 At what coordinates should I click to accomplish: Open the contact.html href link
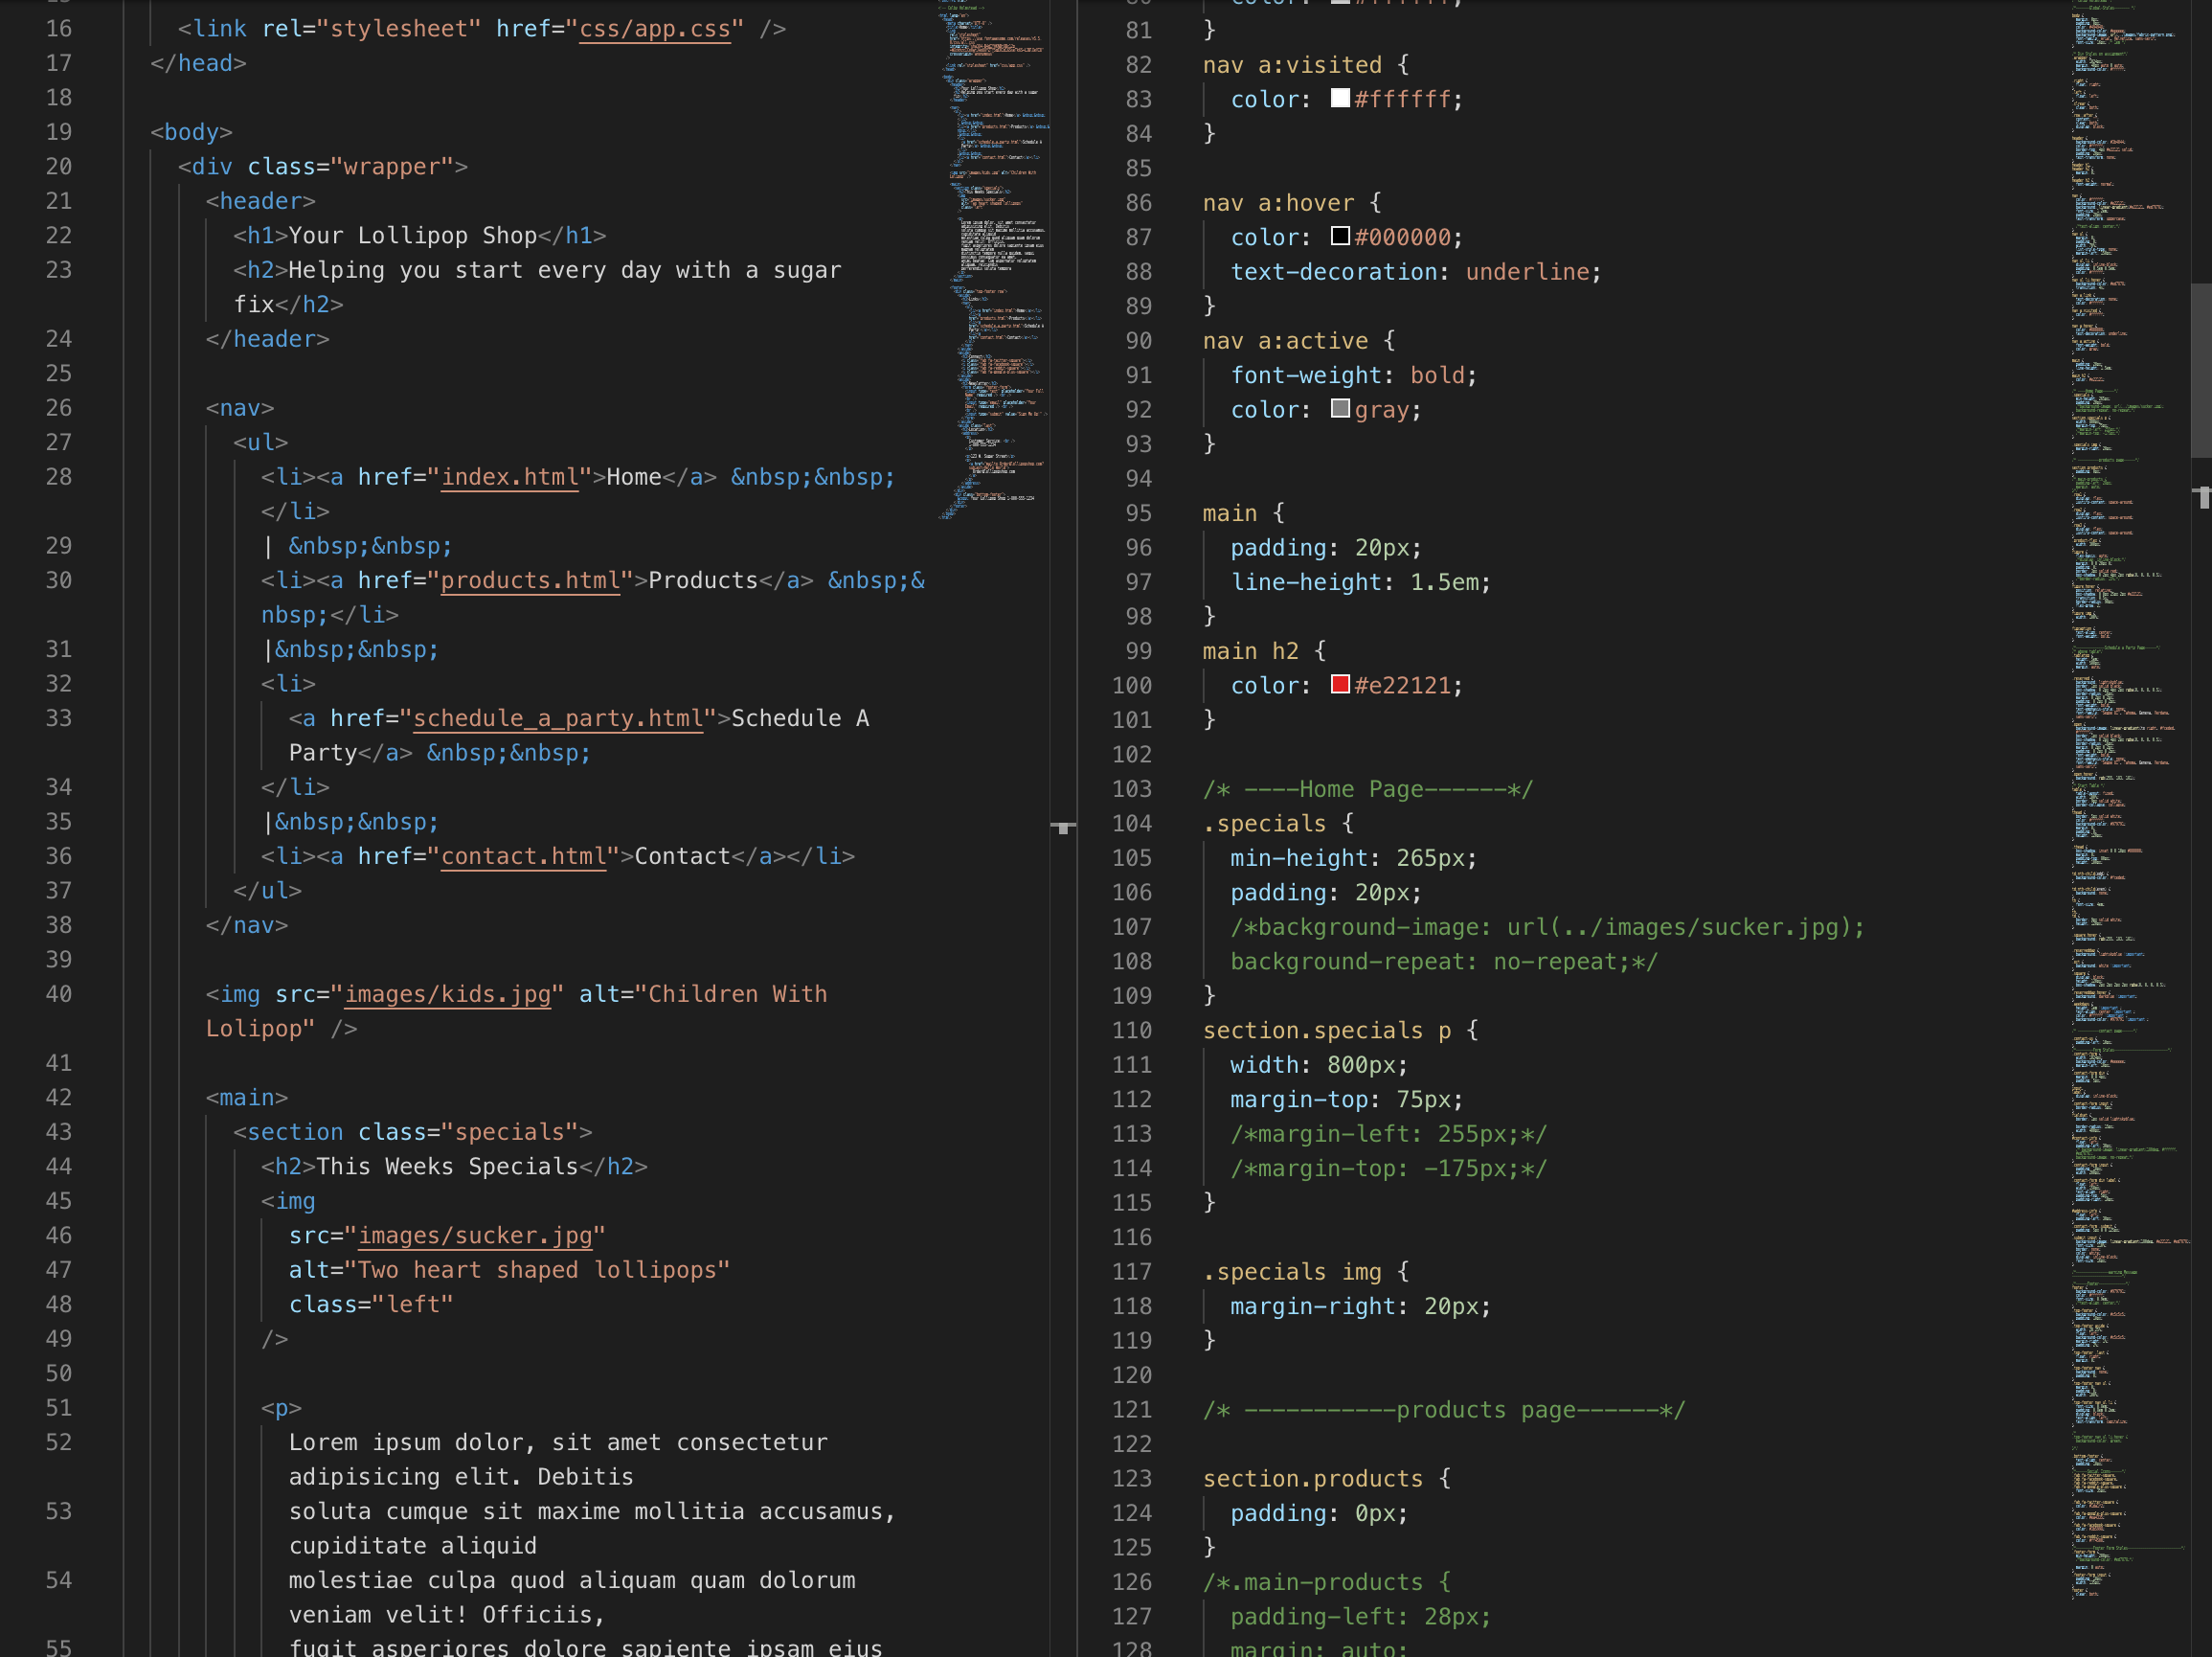[524, 856]
